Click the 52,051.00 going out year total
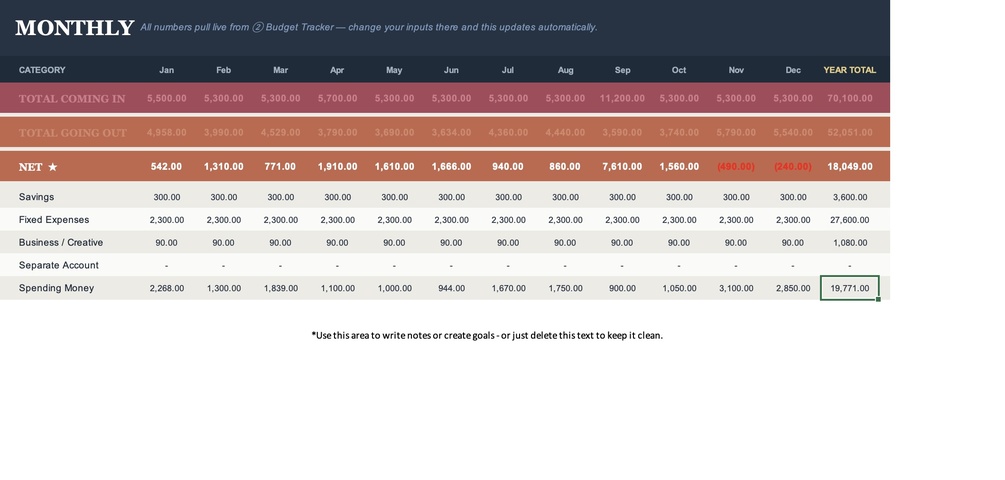The image size is (1005, 480). (849, 133)
